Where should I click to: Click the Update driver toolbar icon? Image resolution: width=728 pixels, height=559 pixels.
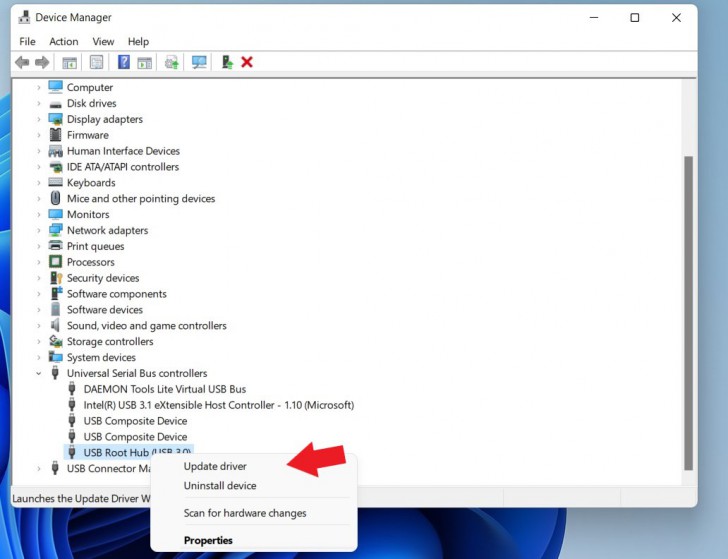point(172,62)
